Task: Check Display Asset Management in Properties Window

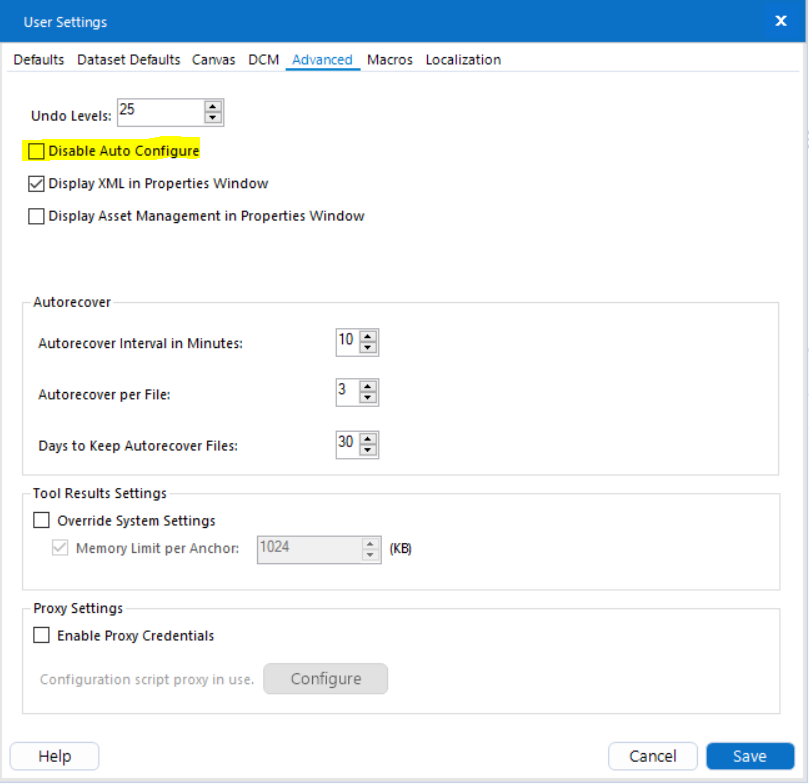Action: (37, 216)
